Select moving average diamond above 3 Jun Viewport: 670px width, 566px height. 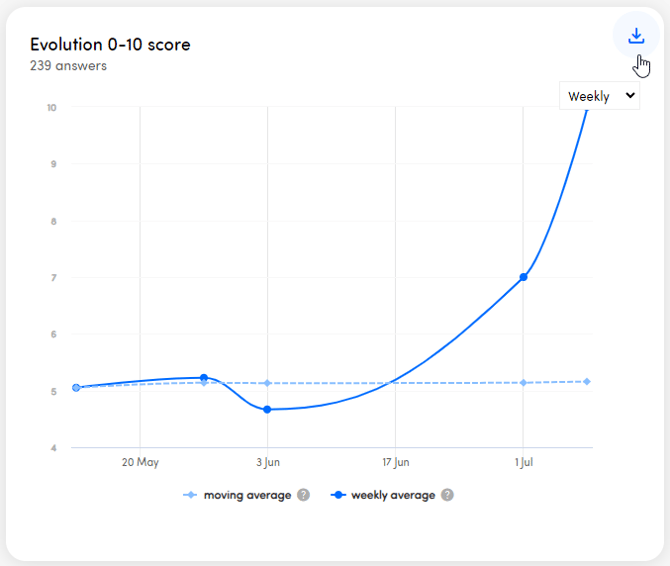[x=267, y=383]
